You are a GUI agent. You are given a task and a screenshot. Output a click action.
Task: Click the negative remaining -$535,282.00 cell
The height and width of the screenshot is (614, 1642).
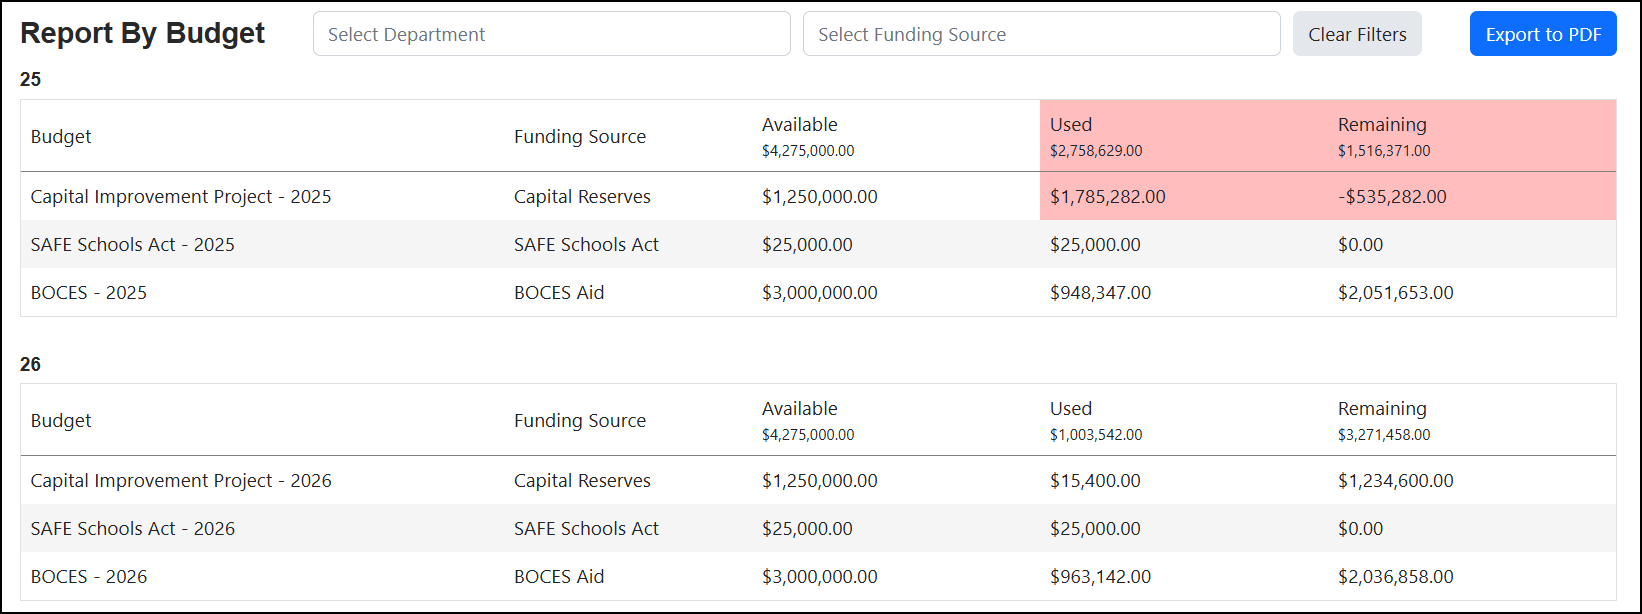(1392, 197)
